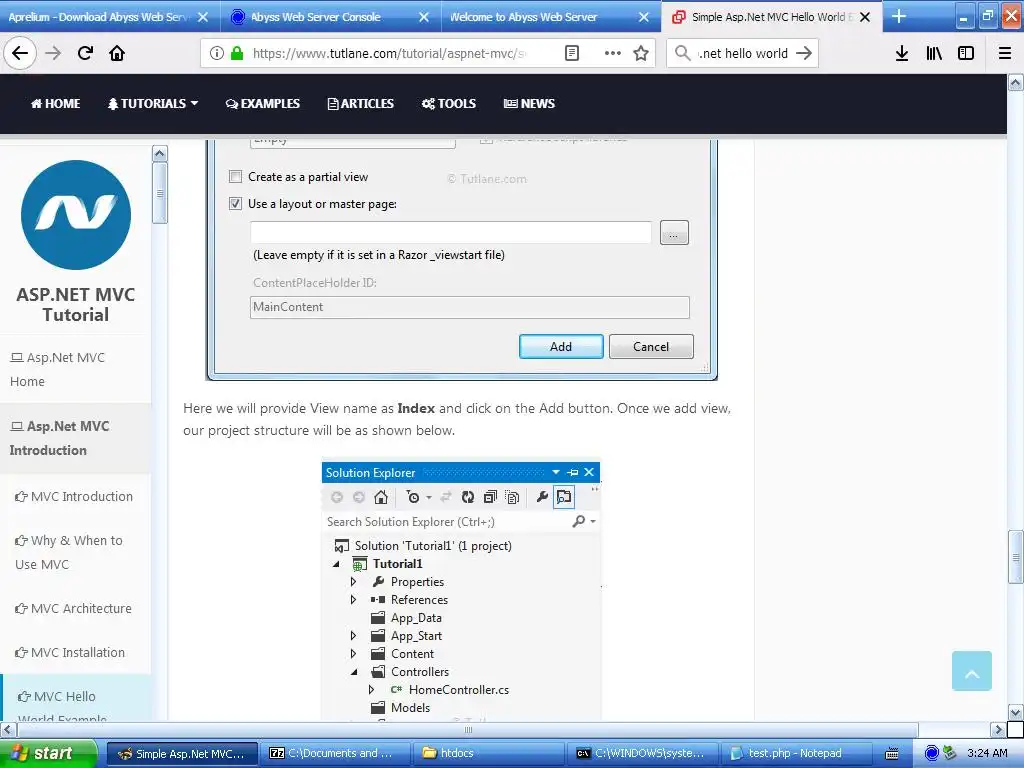Viewport: 1024px width, 768px height.
Task: Open the HOME navigation menu item
Action: point(56,103)
